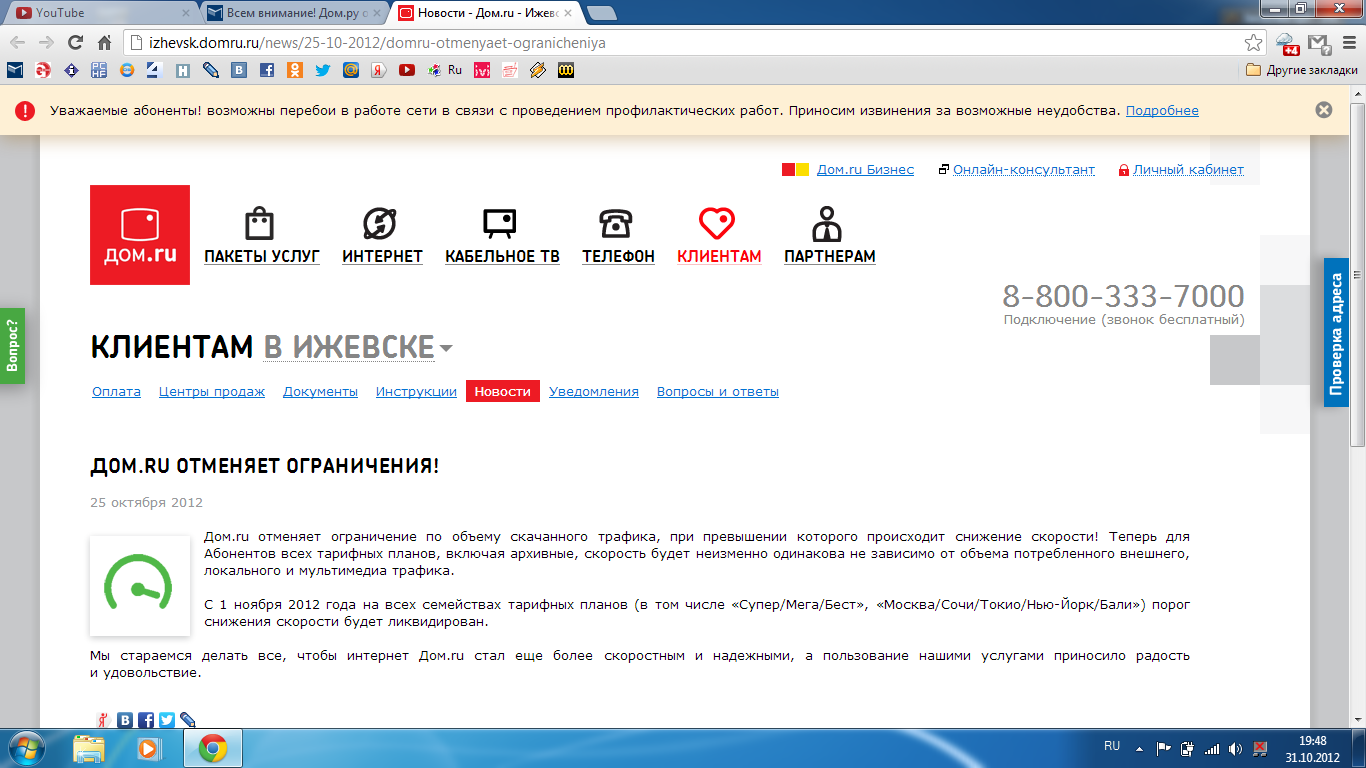
Task: Open the Action Center flag icon
Action: click(1164, 748)
